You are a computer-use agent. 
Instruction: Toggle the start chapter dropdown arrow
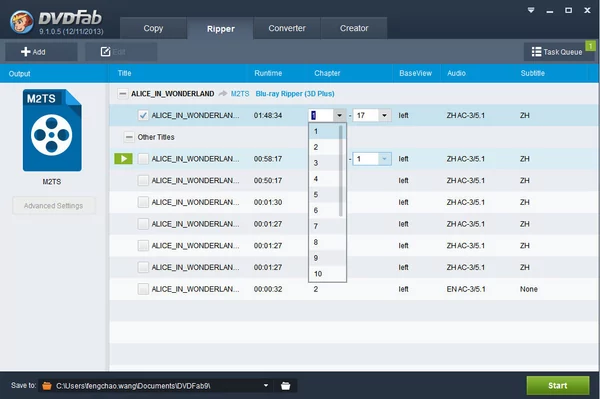339,115
